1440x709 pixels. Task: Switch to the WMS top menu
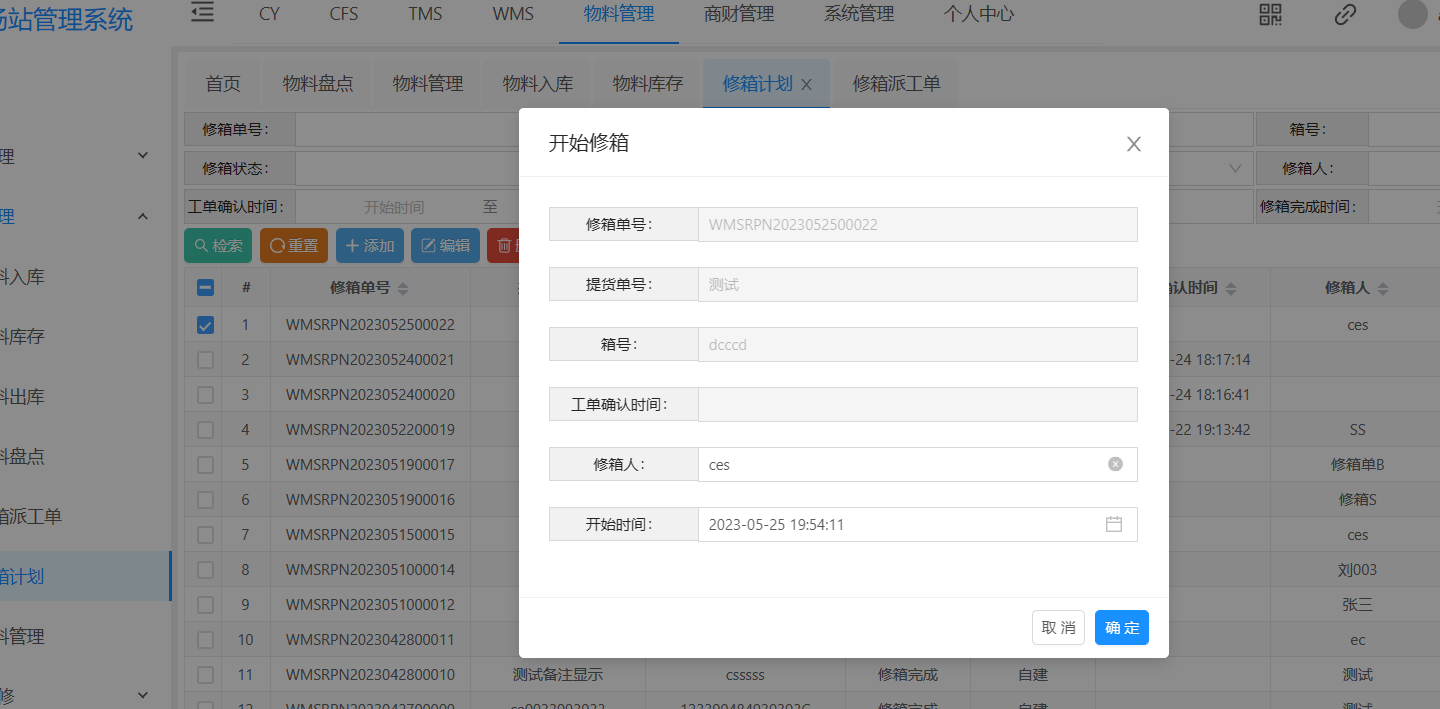coord(513,14)
